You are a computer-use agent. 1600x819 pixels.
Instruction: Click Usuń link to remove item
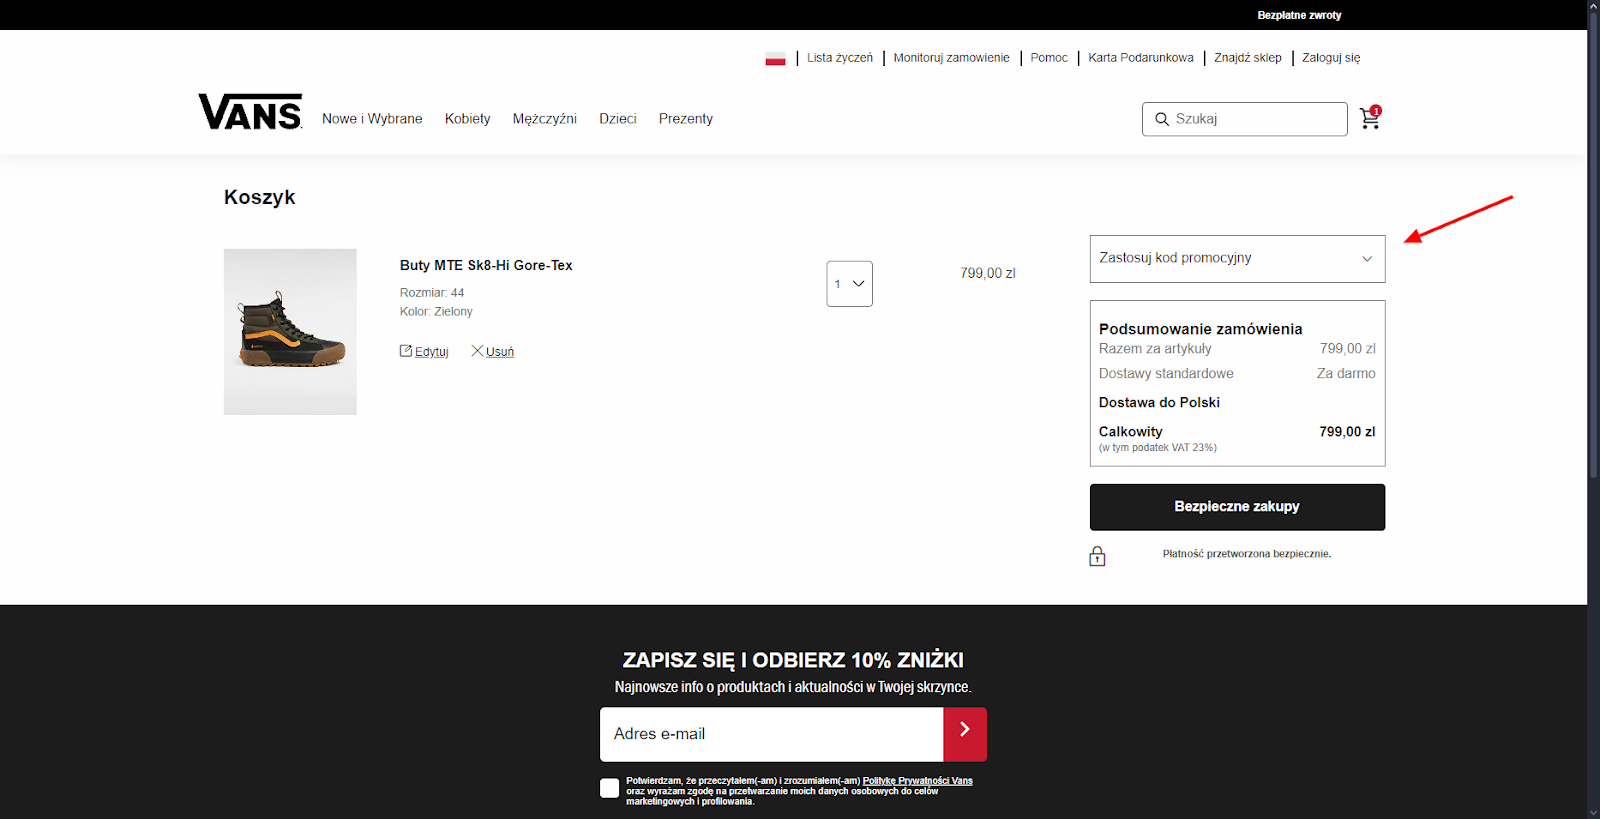pyautogui.click(x=500, y=352)
